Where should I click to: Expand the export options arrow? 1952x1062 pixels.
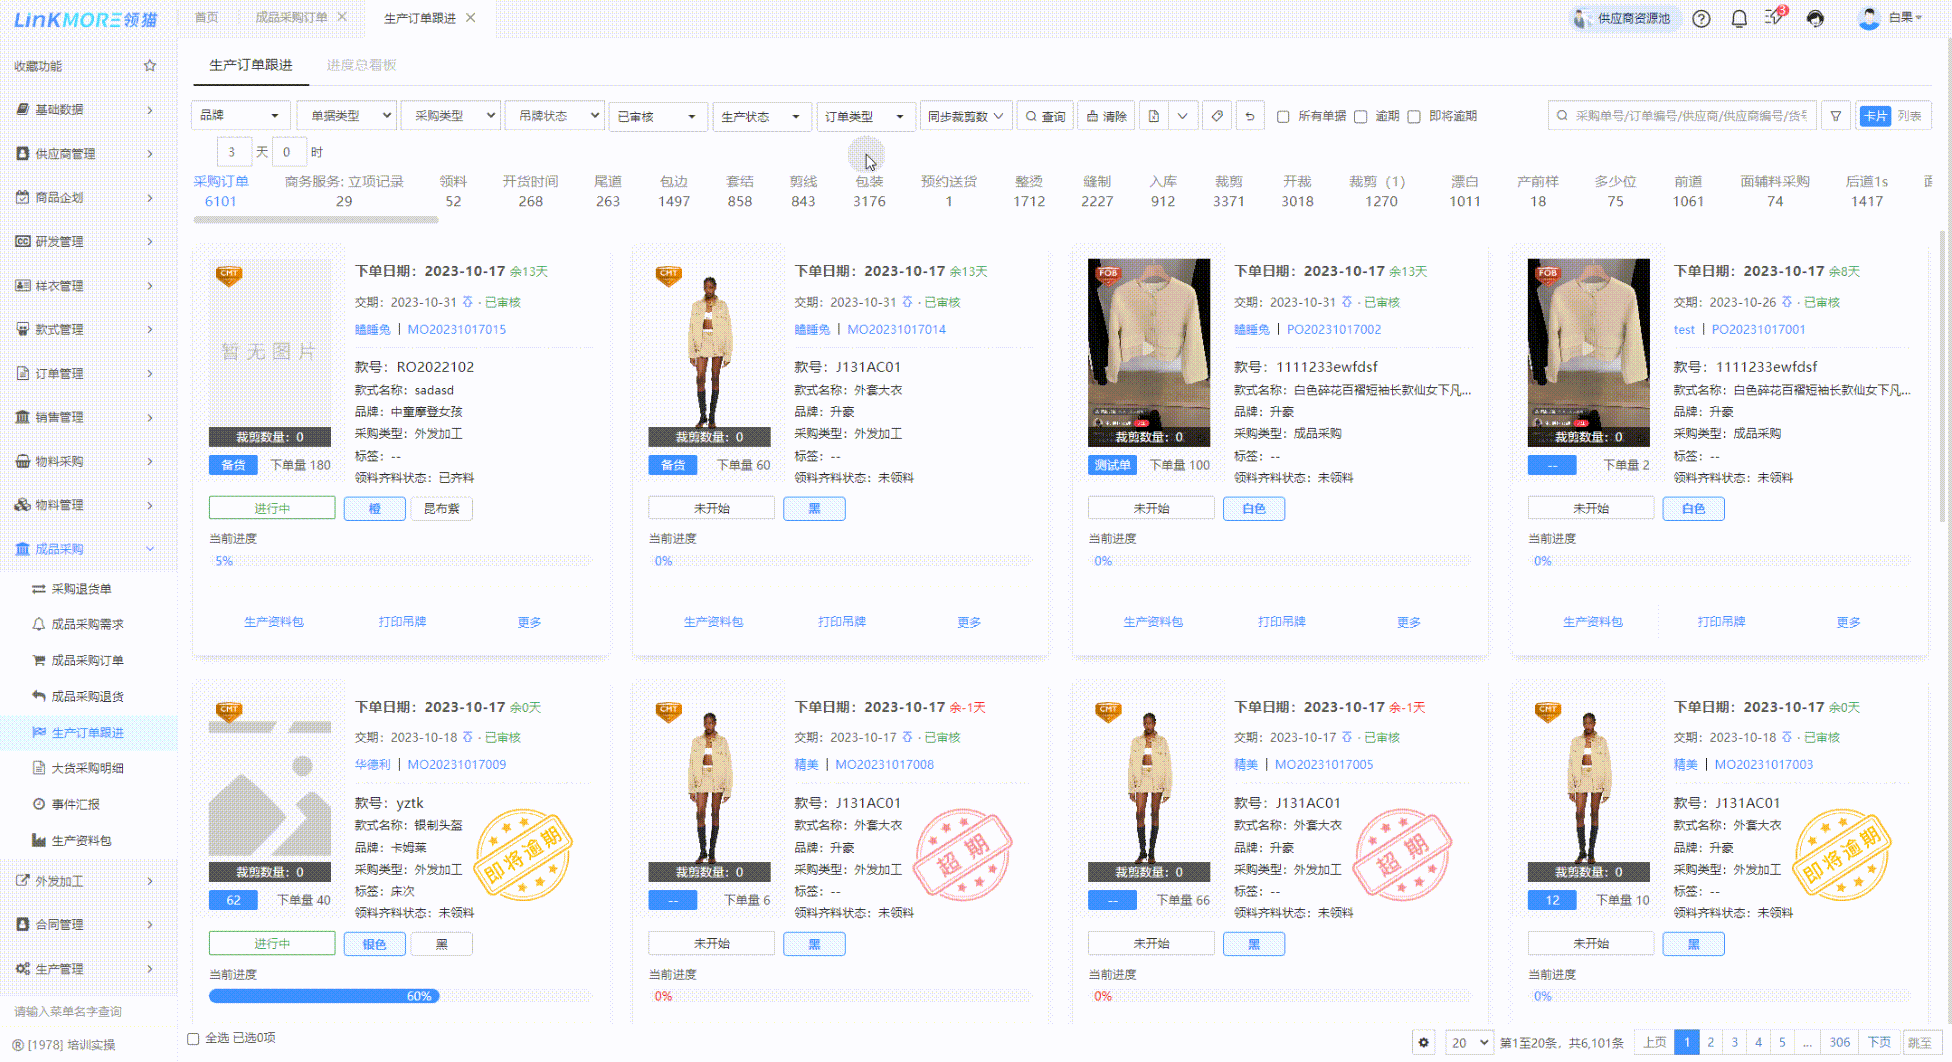pos(1183,116)
